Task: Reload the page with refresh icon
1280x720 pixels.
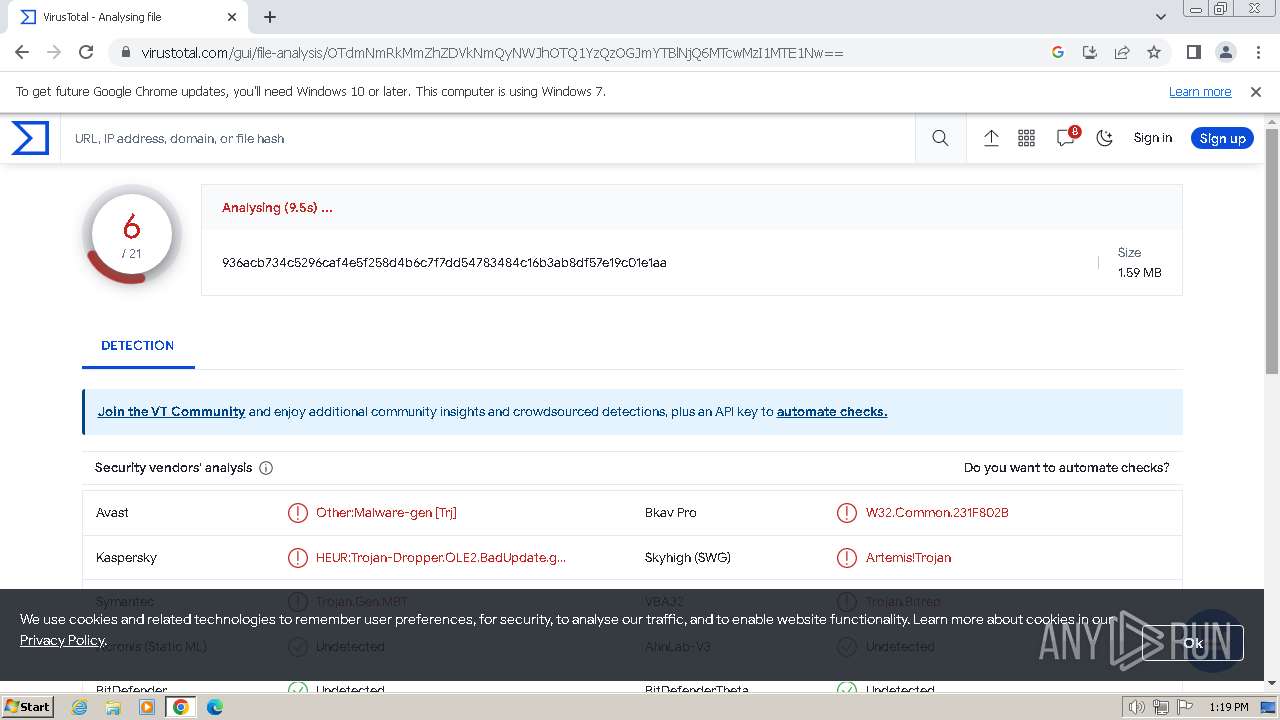Action: [x=86, y=52]
